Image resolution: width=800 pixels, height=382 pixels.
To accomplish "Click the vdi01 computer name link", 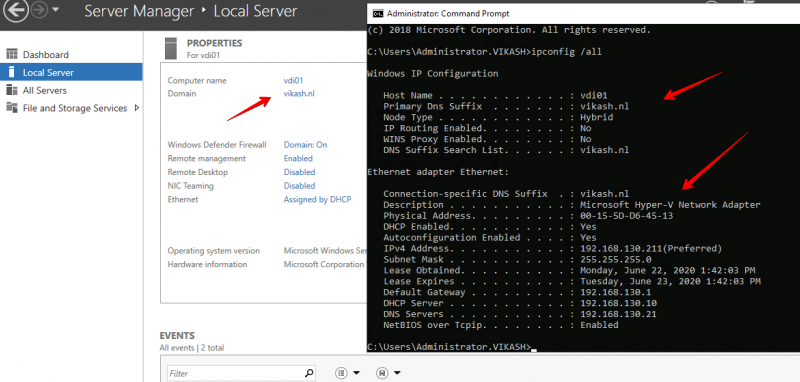I will tap(293, 81).
